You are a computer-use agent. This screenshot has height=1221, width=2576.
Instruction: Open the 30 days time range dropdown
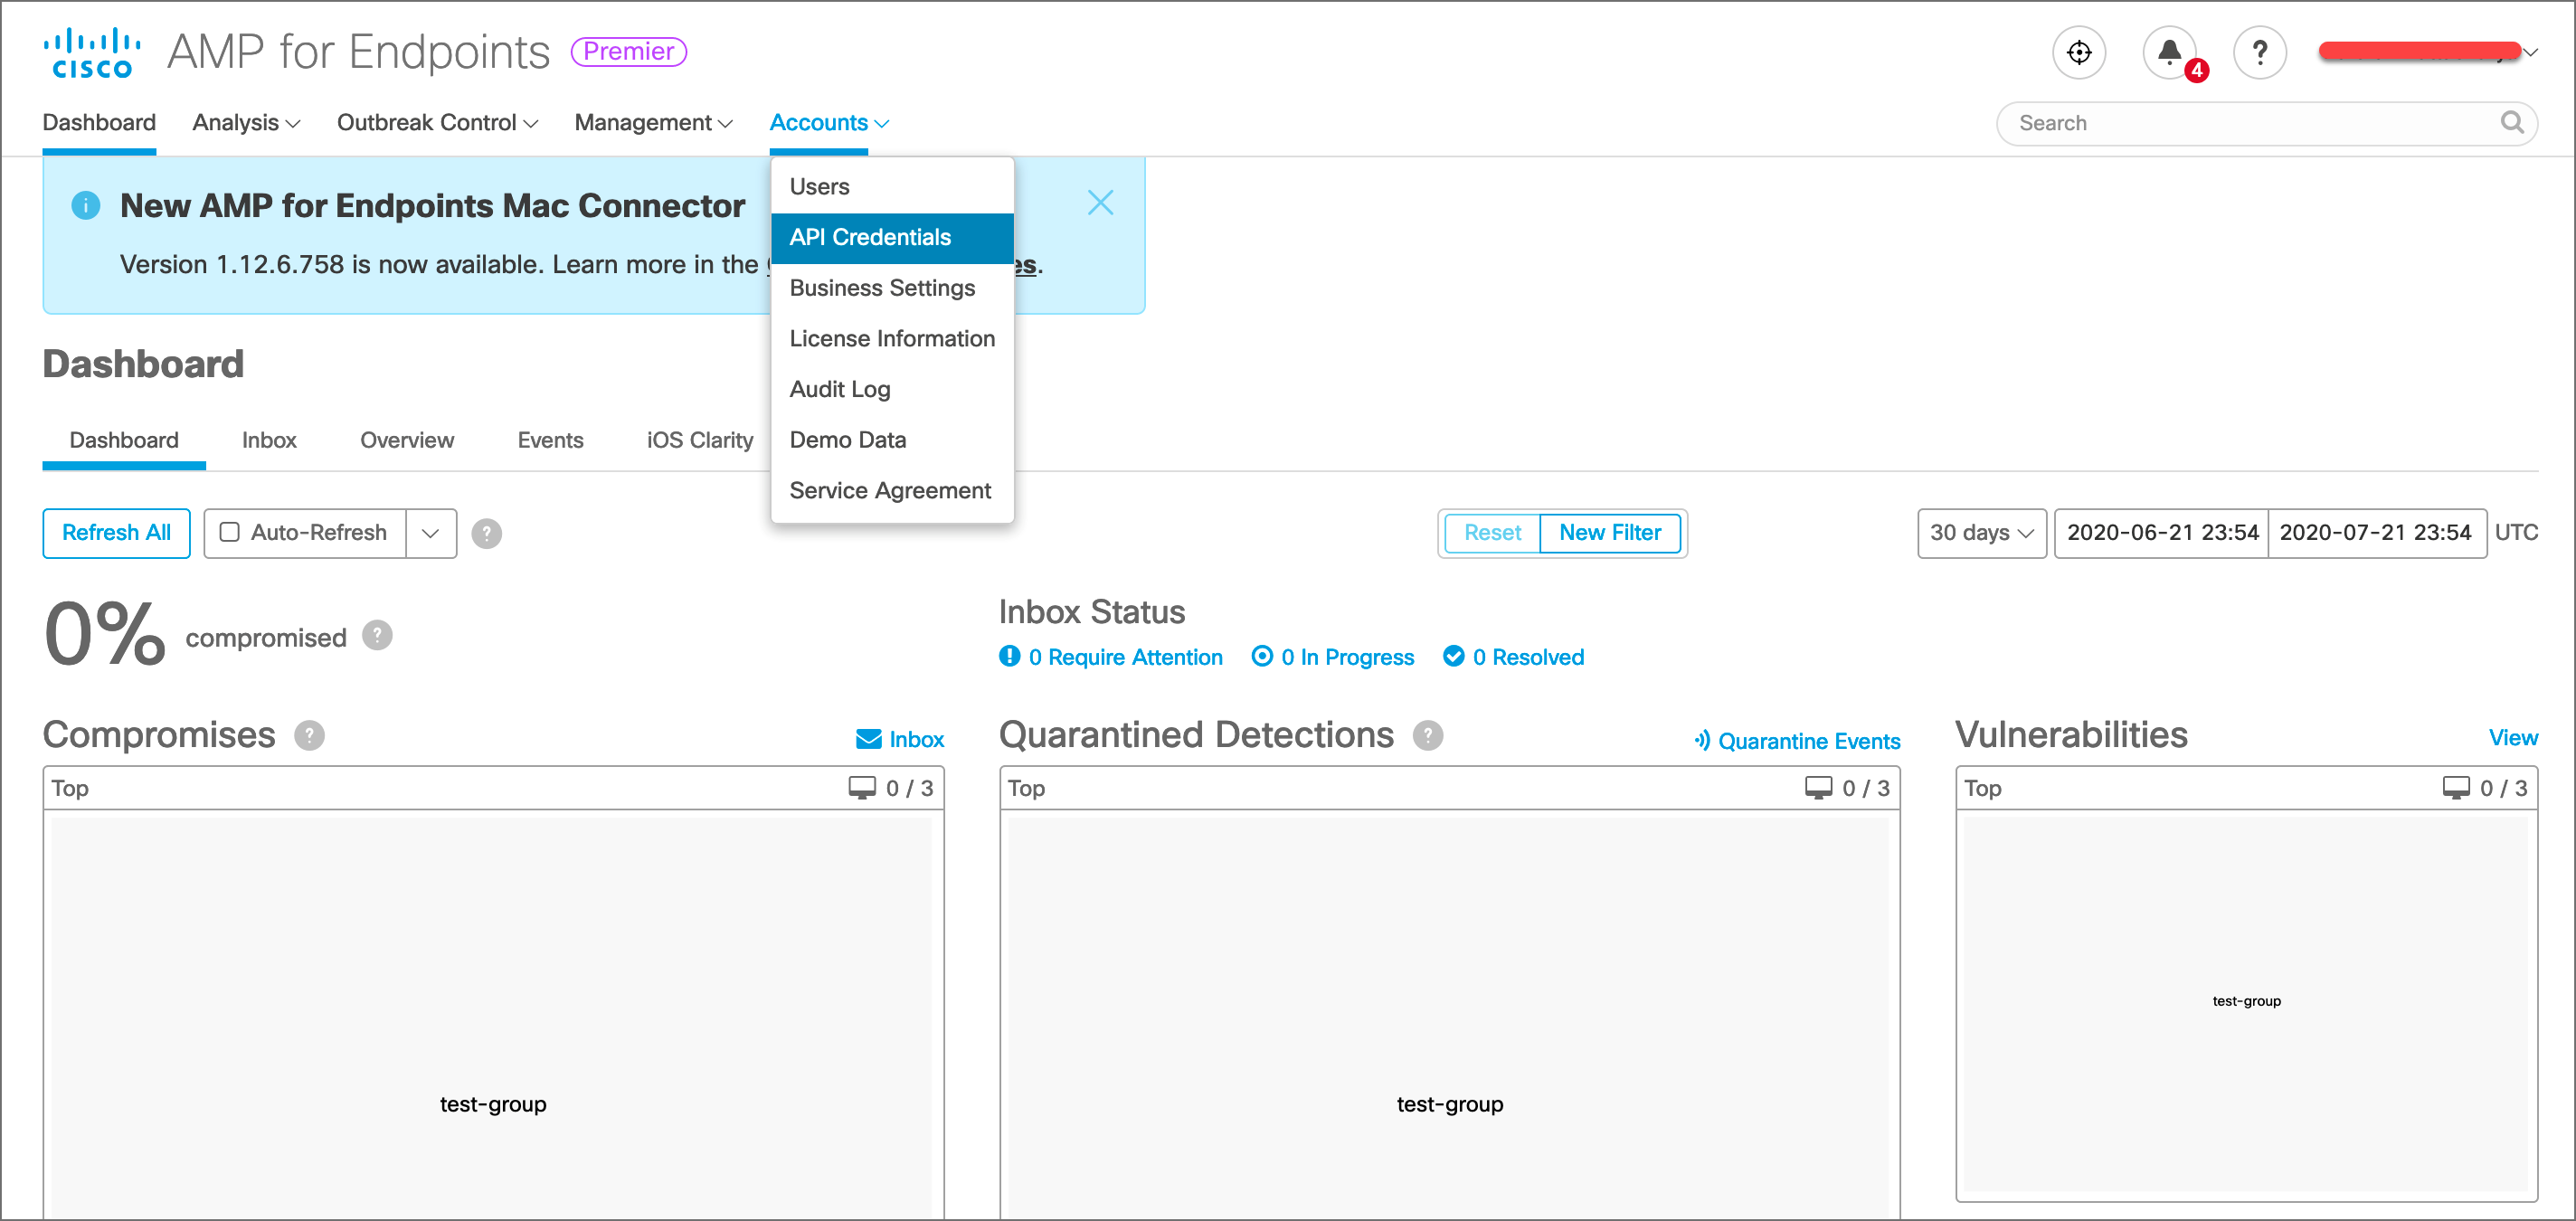1979,533
